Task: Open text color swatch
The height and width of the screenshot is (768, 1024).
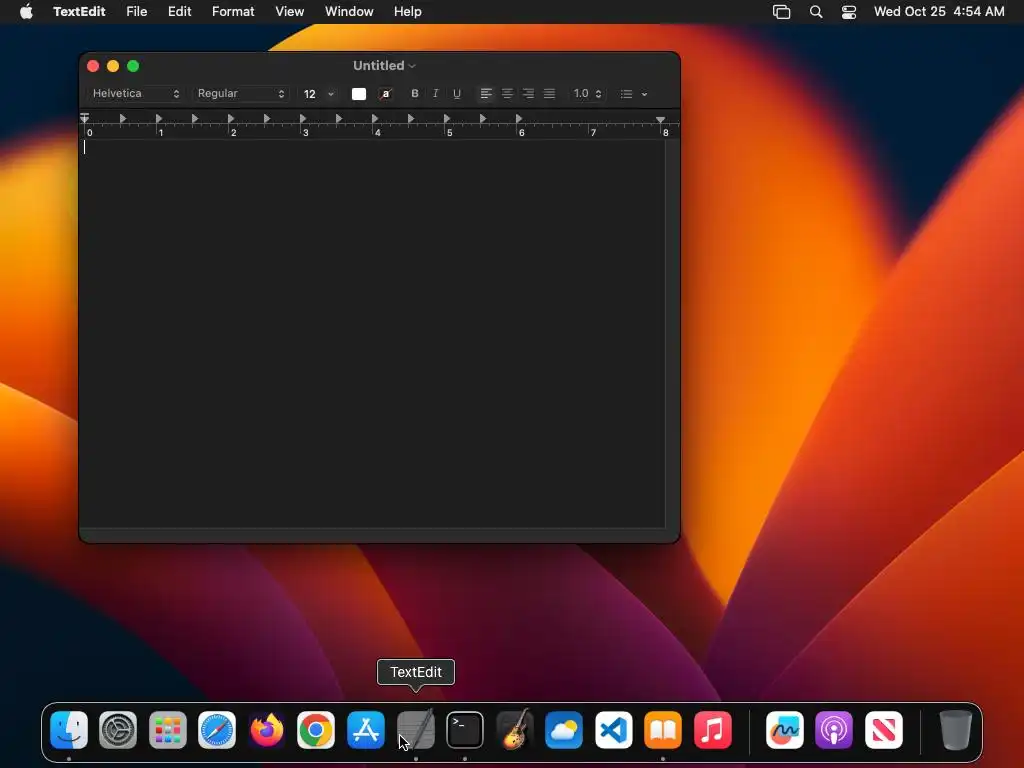Action: (359, 93)
